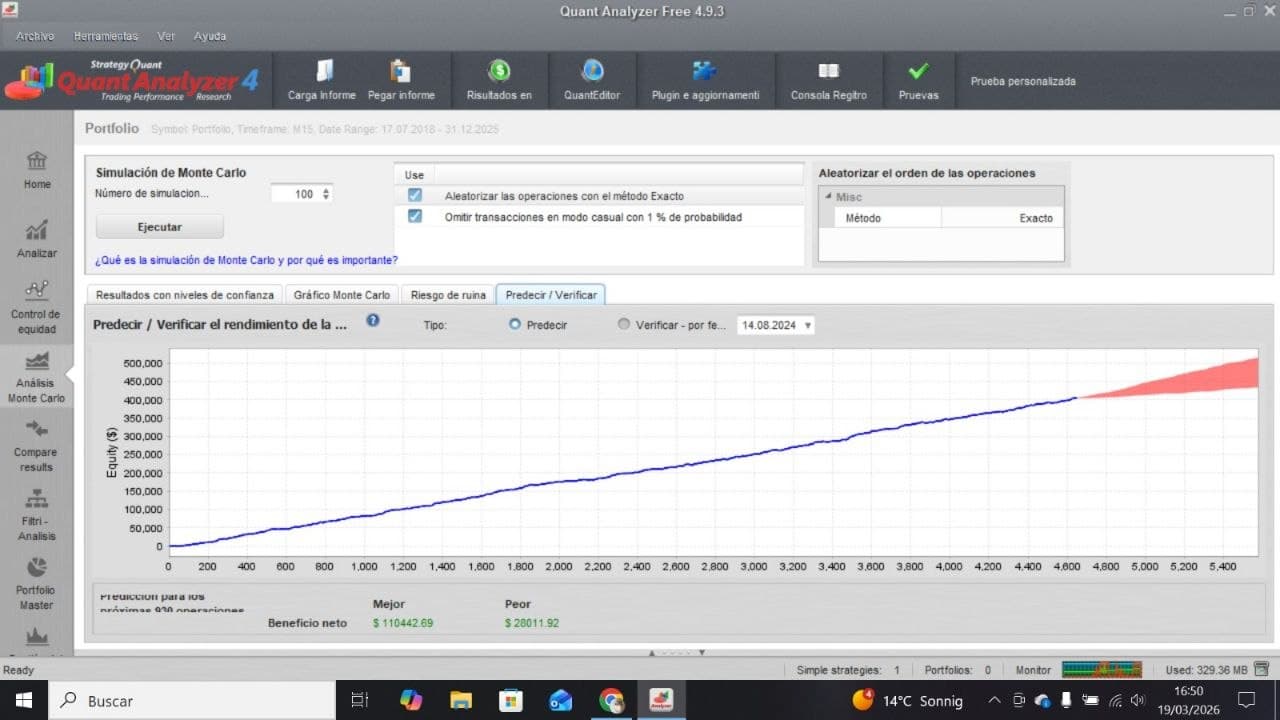This screenshot has width=1280, height=720.
Task: Click the Used: 329.36 MB status text
Action: (x=1206, y=670)
